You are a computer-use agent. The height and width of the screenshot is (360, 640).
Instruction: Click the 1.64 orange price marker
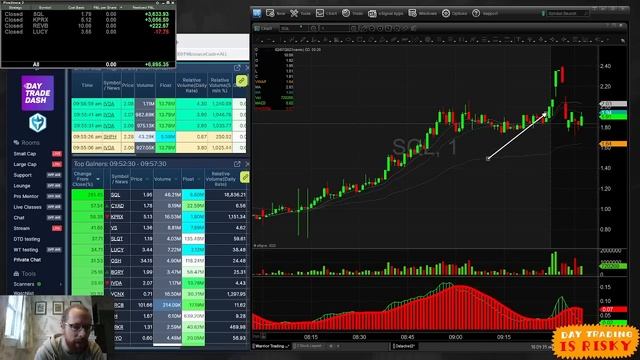[613, 144]
